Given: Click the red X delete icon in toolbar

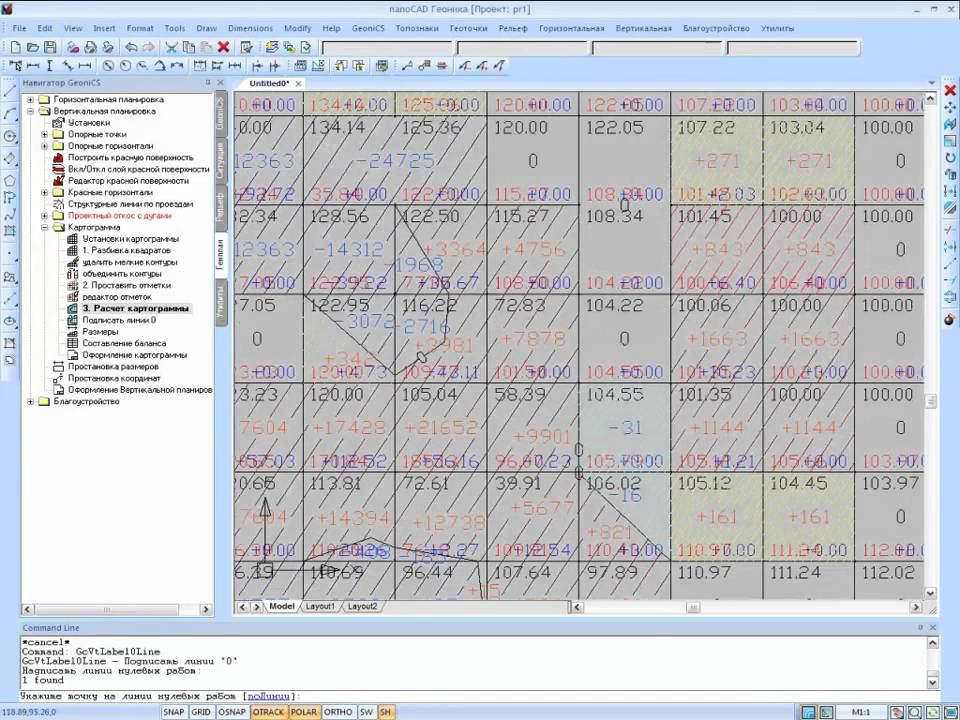Looking at the screenshot, I should coord(223,47).
